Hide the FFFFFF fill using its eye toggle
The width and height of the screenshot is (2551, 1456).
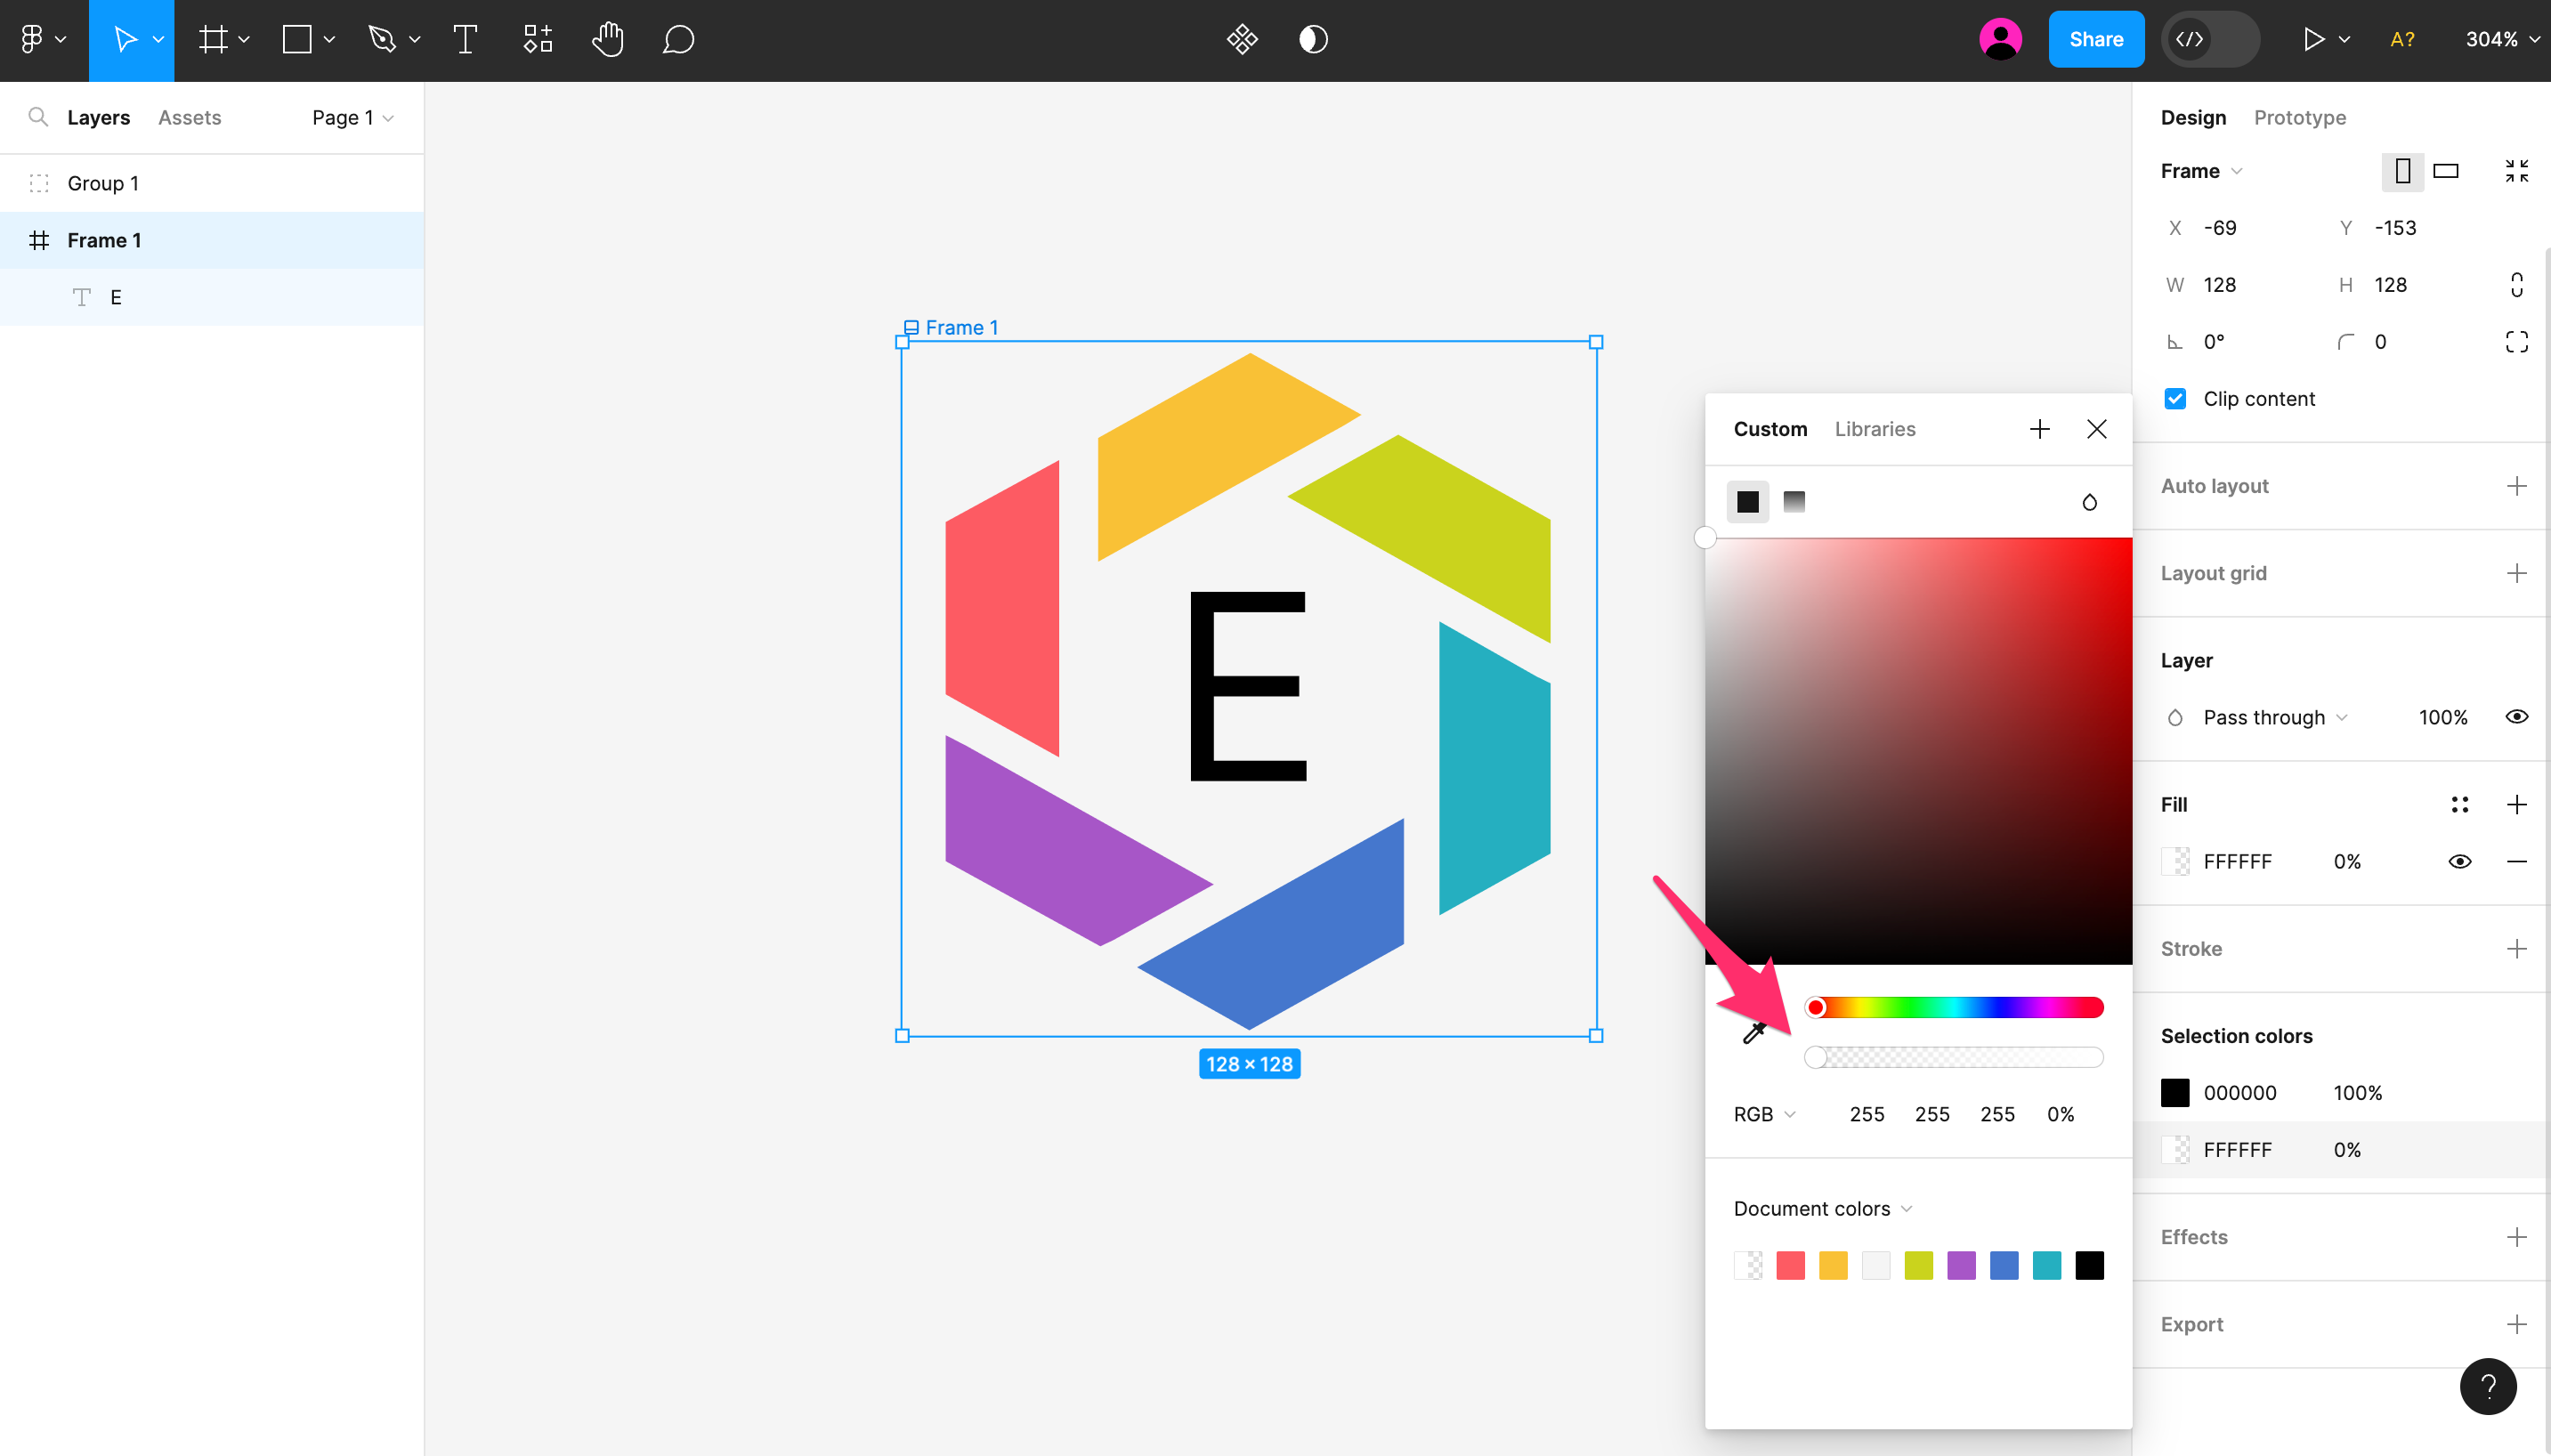pos(2459,861)
